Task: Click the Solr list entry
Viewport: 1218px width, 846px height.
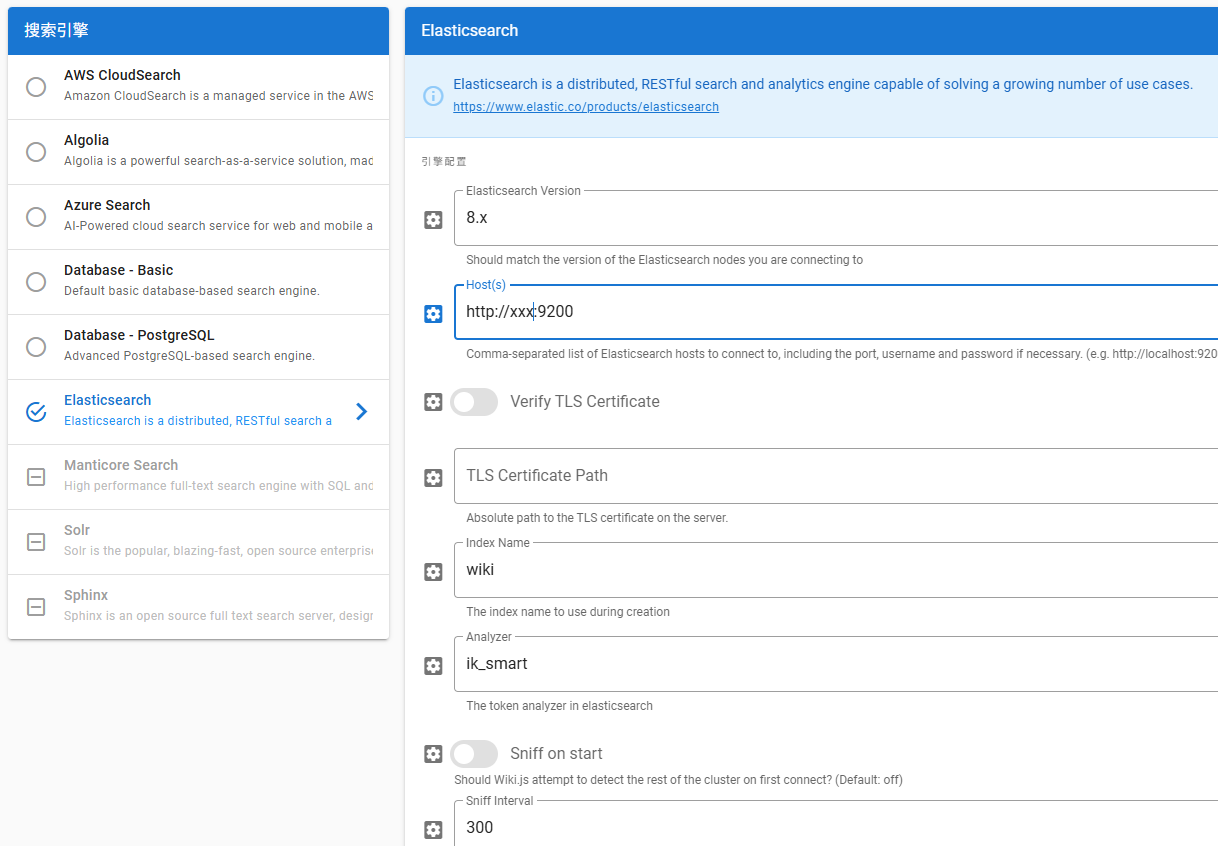Action: coord(198,542)
